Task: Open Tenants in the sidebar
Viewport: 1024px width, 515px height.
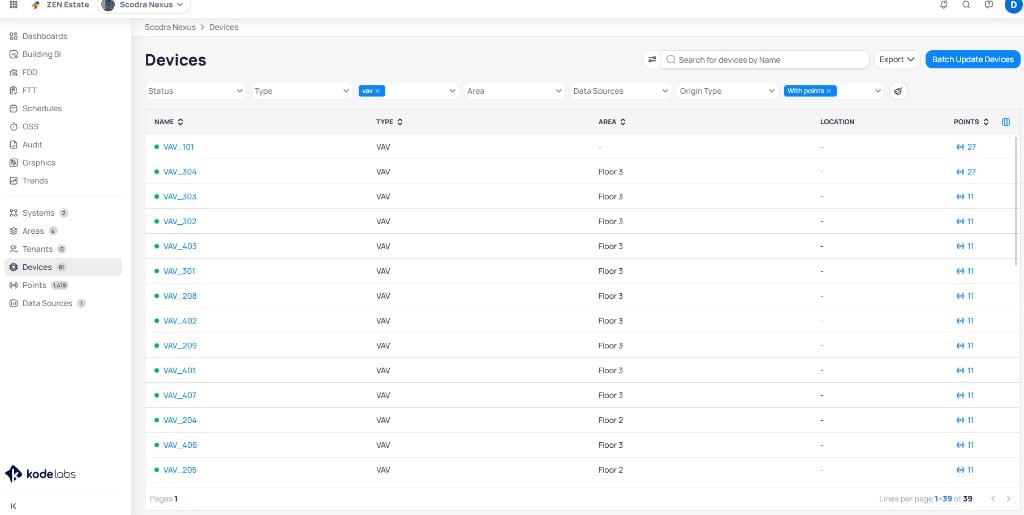Action: coord(37,249)
